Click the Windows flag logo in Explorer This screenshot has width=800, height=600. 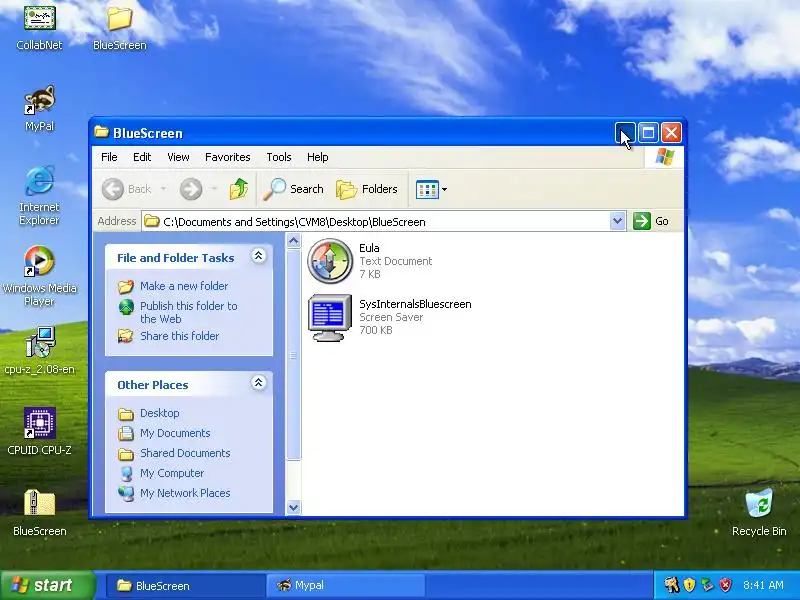point(664,157)
